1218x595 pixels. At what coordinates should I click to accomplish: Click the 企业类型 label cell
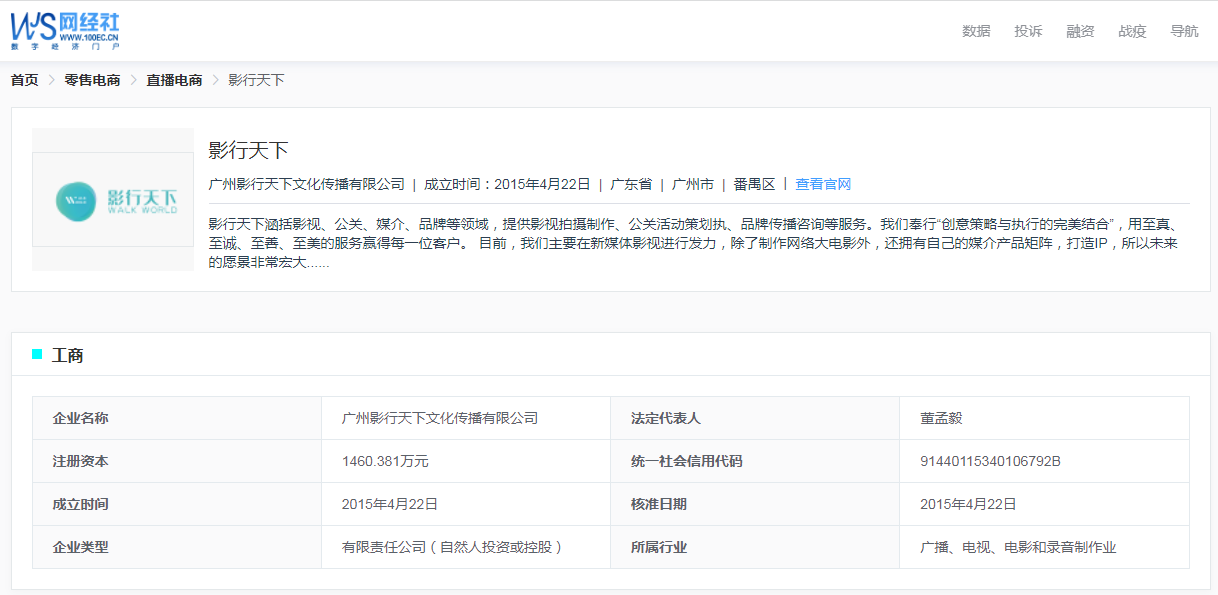click(177, 547)
